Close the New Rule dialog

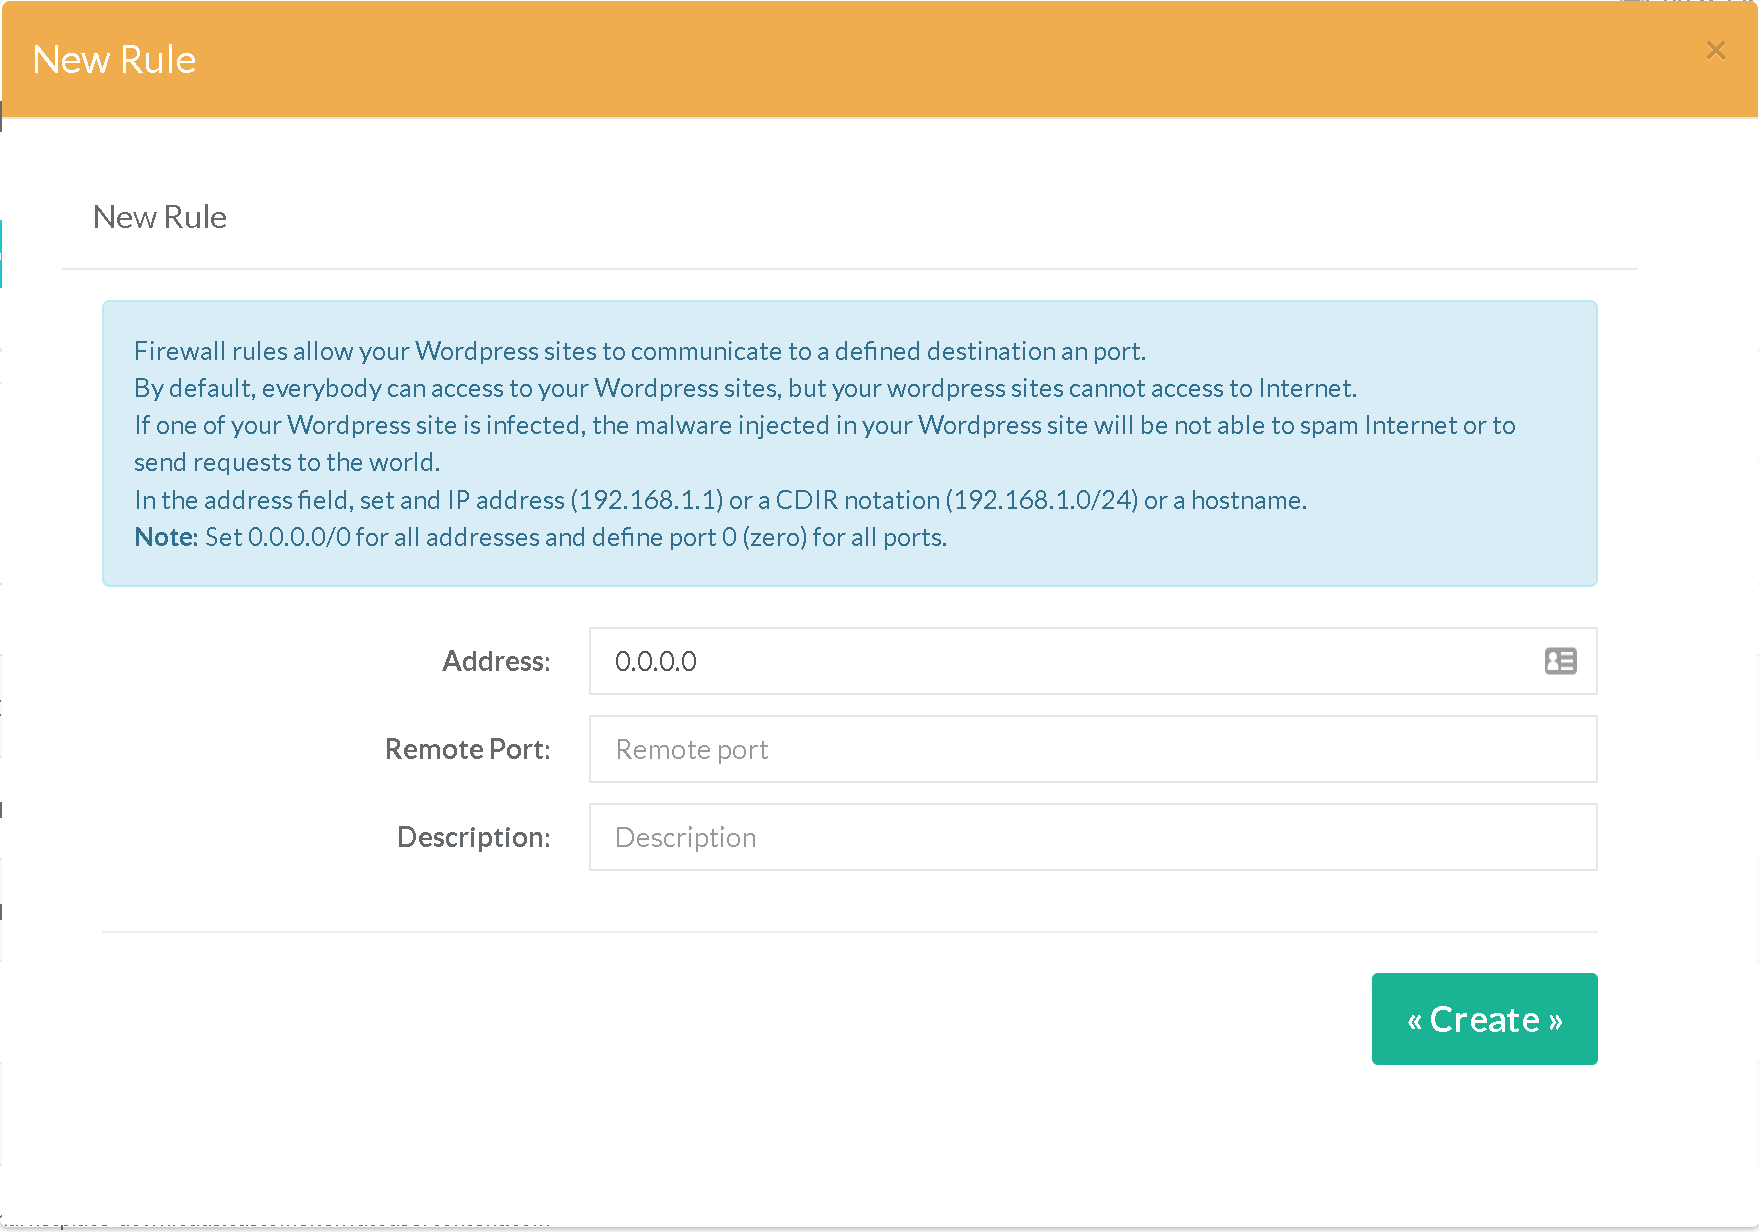click(1715, 50)
